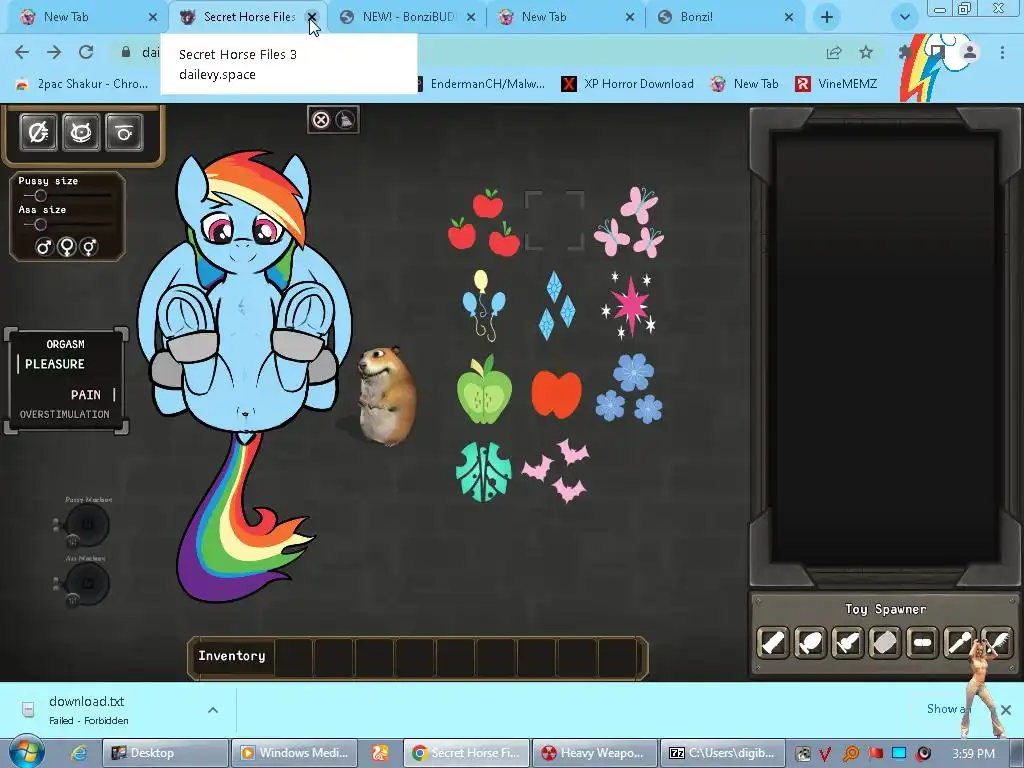This screenshot has height=768, width=1024.
Task: Switch to the Heavy Weapo... taskbar item
Action: point(595,753)
